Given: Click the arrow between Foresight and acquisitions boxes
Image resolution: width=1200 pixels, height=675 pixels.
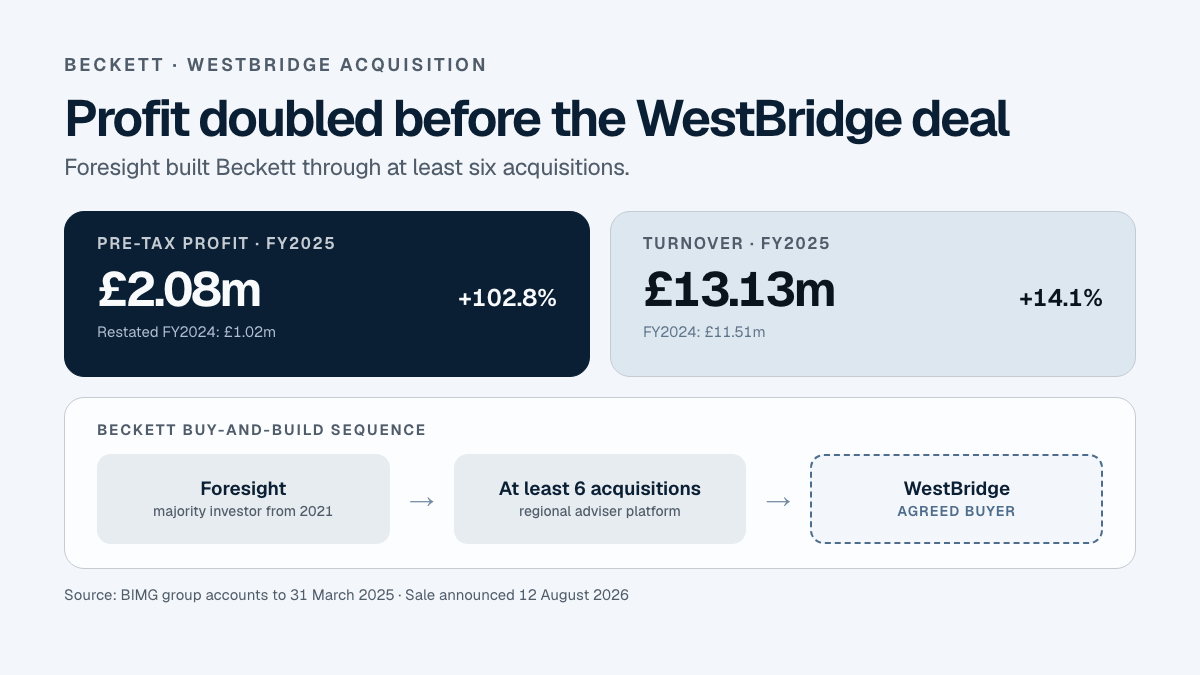Looking at the screenshot, I should pyautogui.click(x=422, y=500).
